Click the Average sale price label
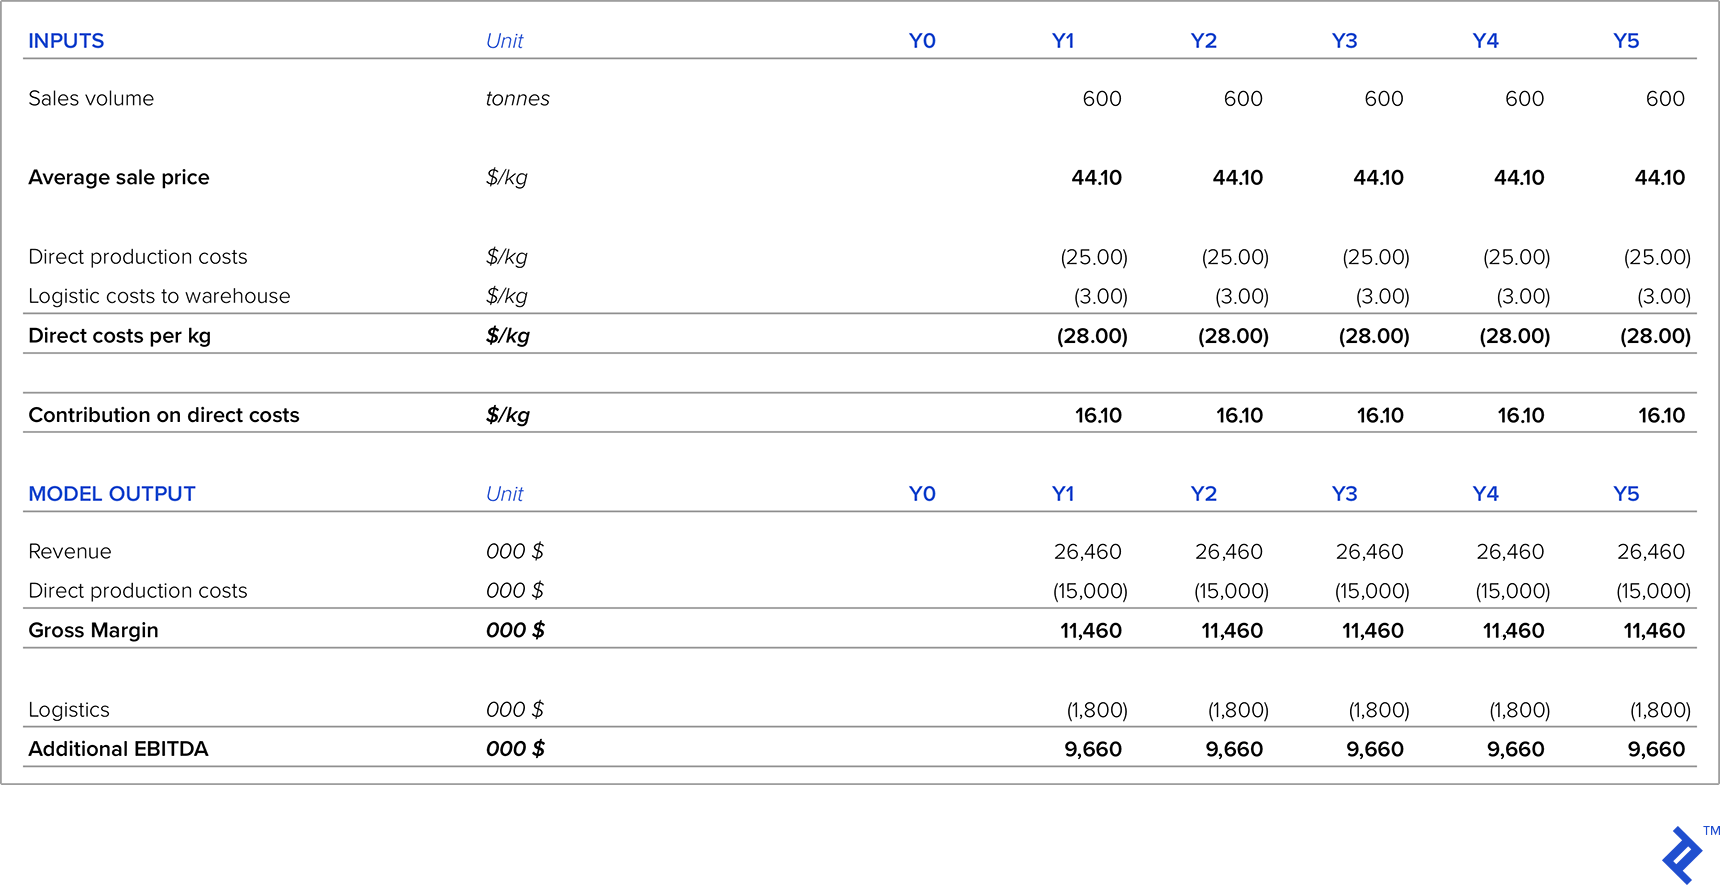 point(119,178)
